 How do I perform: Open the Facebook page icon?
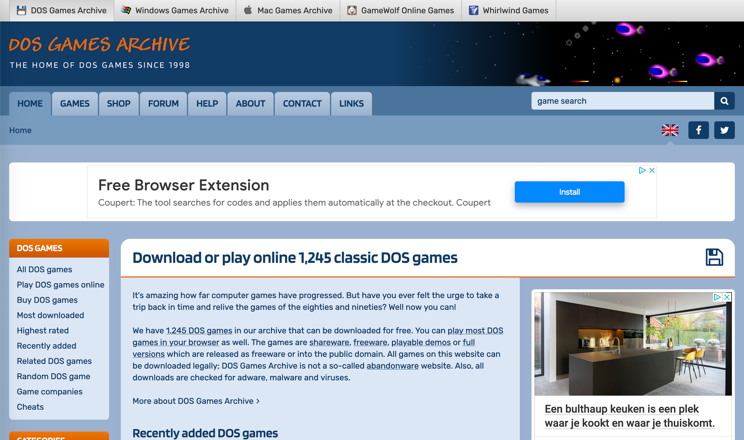coord(698,130)
